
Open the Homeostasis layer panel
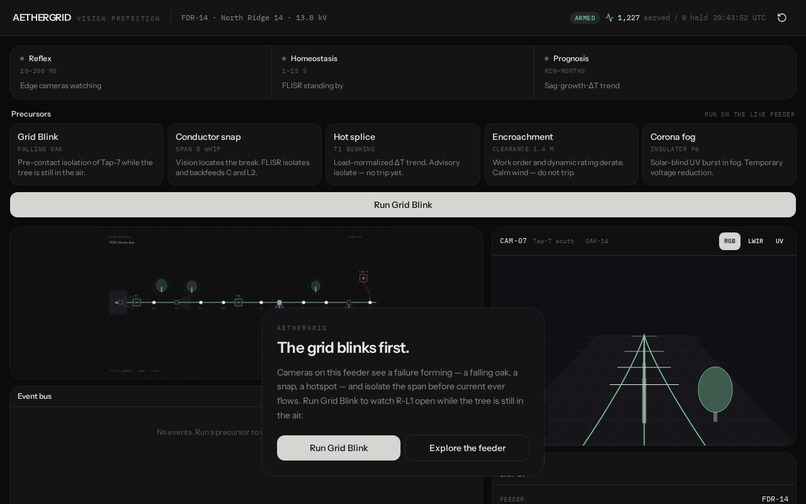403,72
